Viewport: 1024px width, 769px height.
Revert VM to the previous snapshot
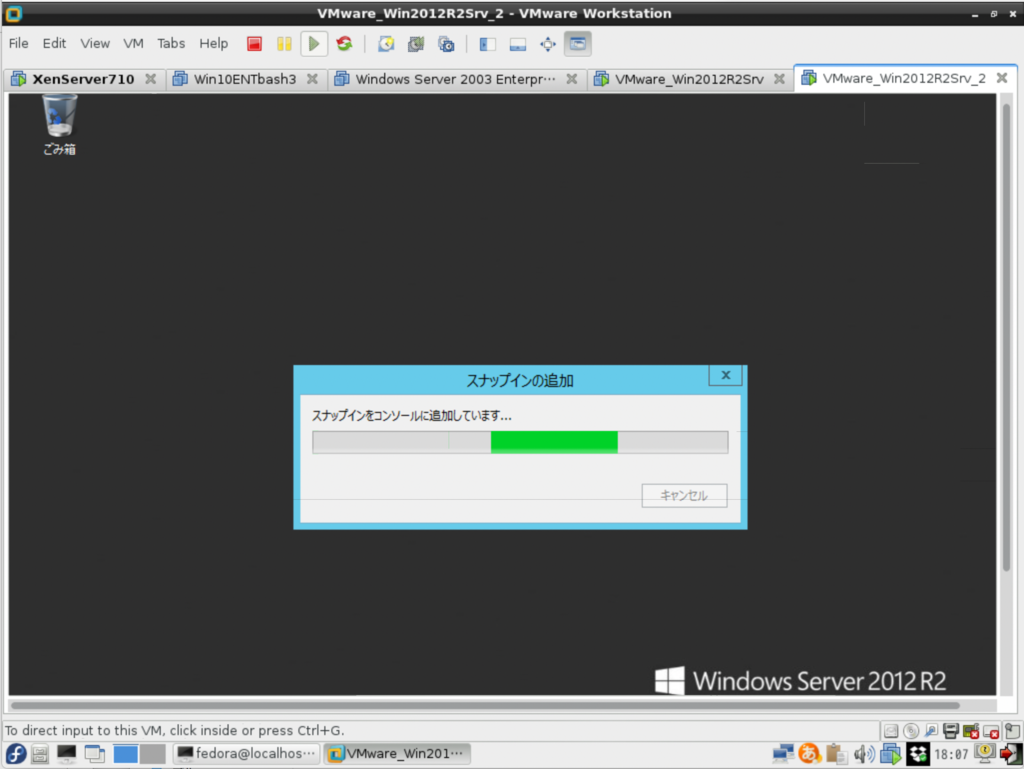tap(415, 44)
